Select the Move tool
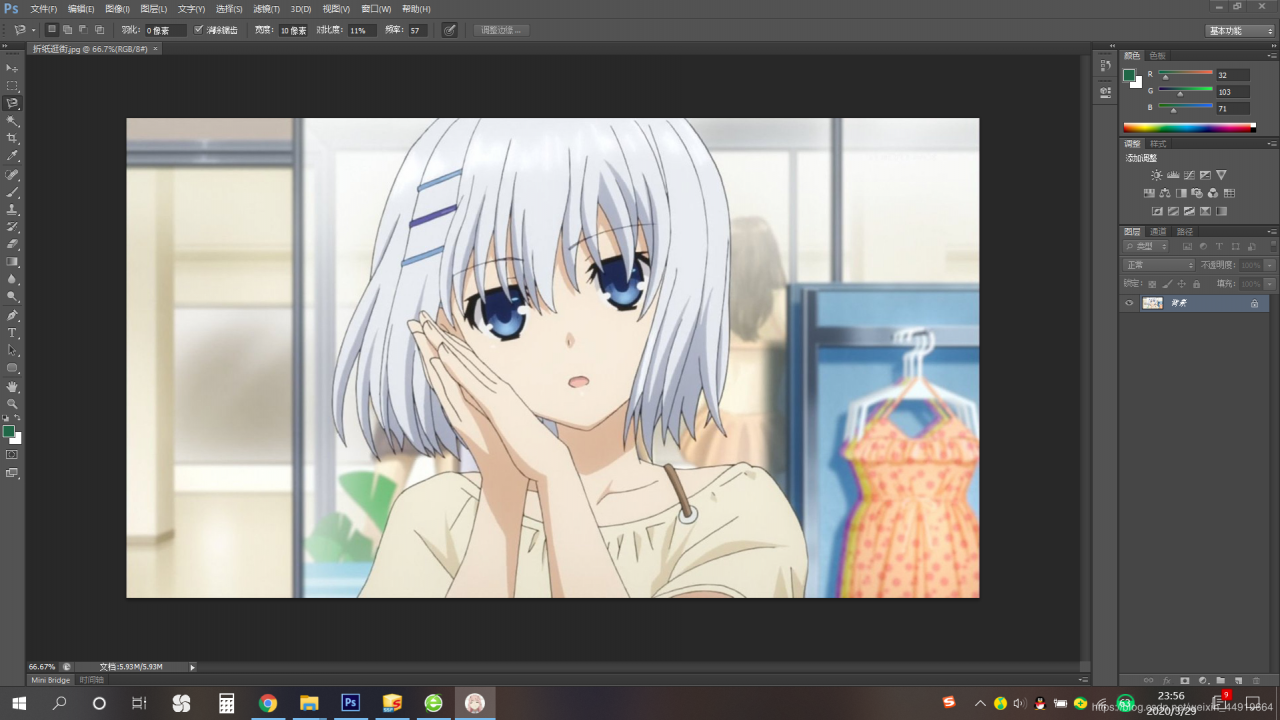Image resolution: width=1280 pixels, height=720 pixels. 12,68
